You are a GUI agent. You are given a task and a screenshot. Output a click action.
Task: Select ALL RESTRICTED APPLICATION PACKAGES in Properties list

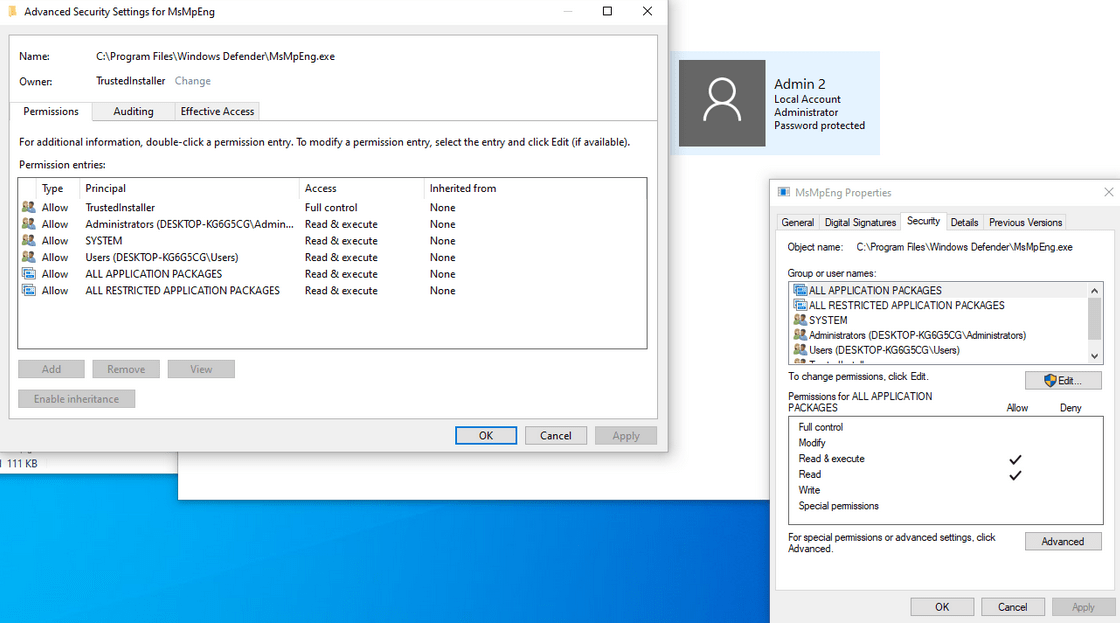(939, 305)
